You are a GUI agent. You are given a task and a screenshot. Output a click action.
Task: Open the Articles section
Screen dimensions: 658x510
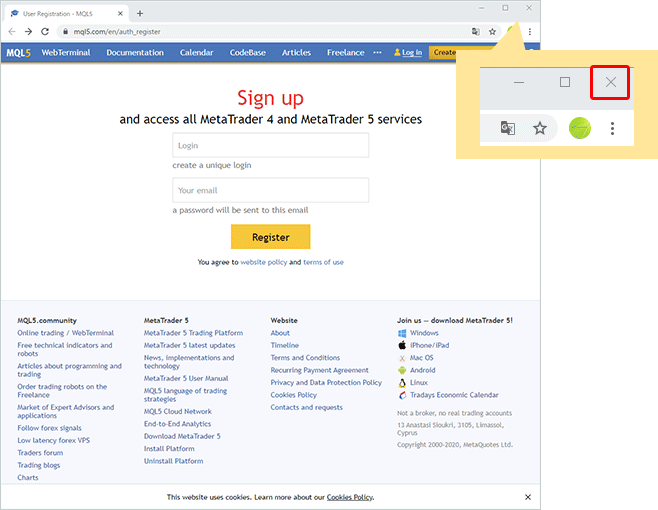click(296, 52)
